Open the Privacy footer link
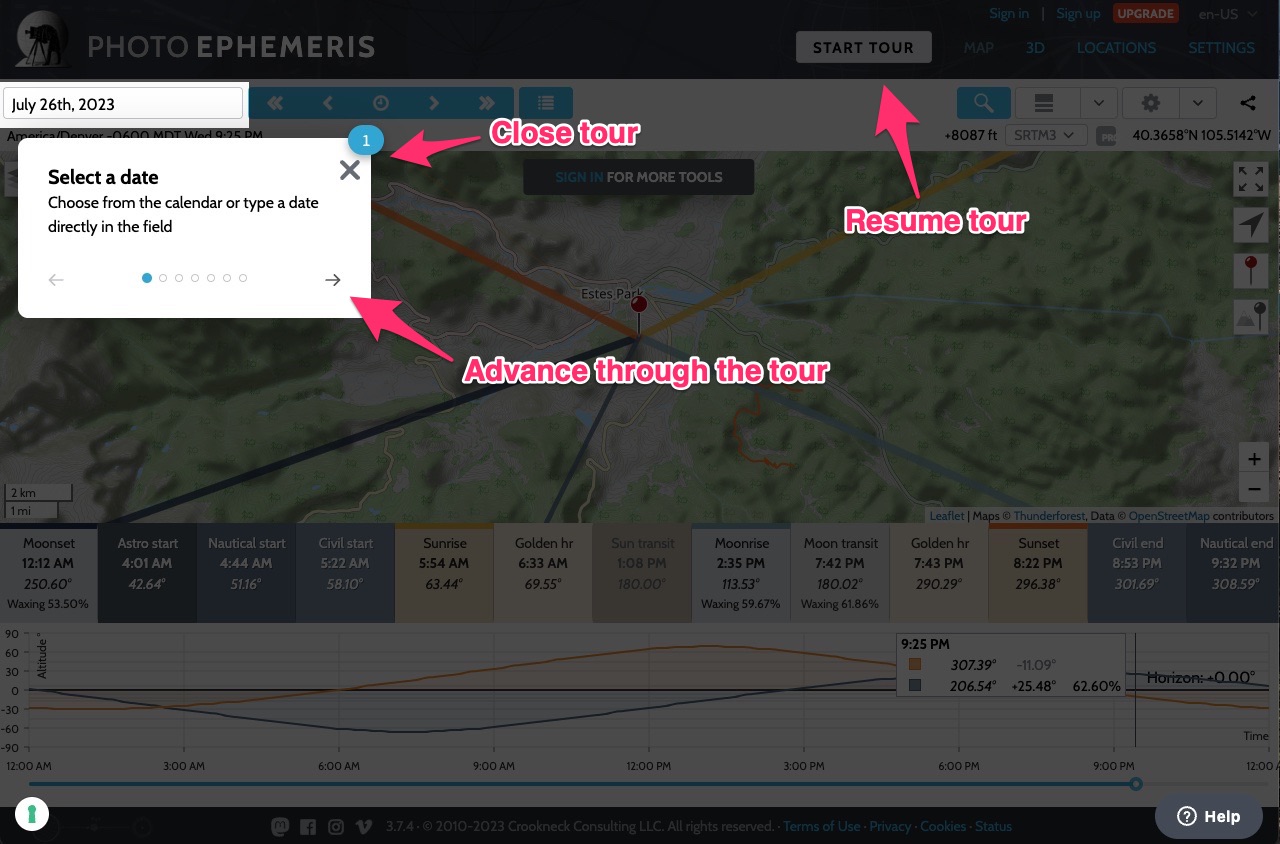1280x844 pixels. 890,827
